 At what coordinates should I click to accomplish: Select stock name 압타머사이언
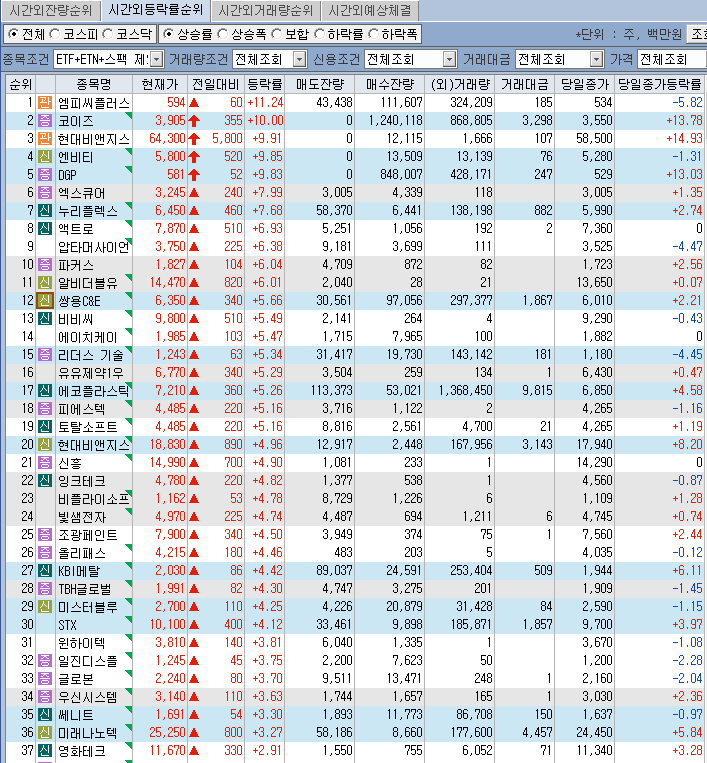tap(94, 247)
